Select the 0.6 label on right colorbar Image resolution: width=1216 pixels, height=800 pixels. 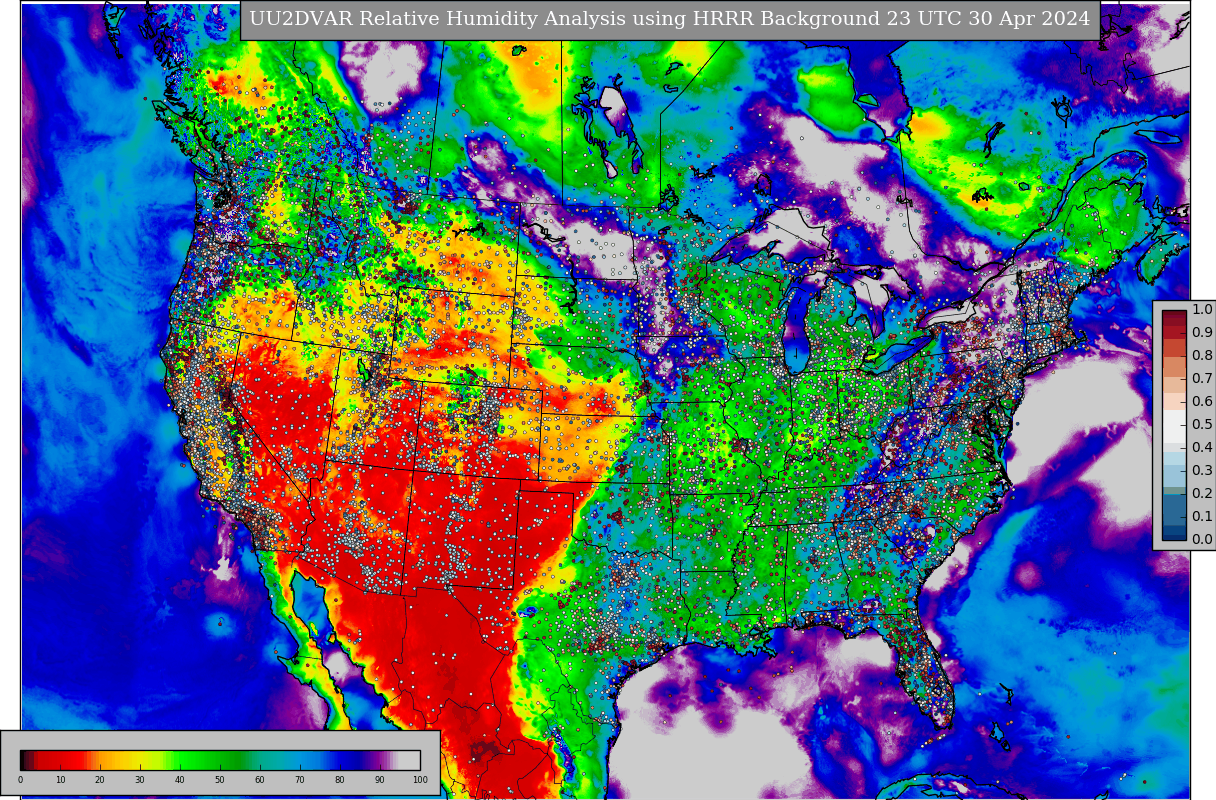(1202, 402)
